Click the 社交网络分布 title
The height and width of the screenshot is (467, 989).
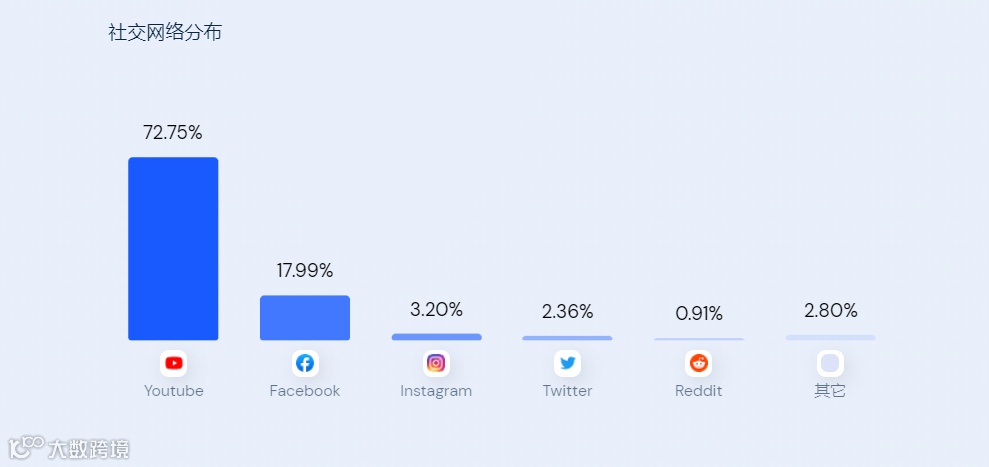165,32
